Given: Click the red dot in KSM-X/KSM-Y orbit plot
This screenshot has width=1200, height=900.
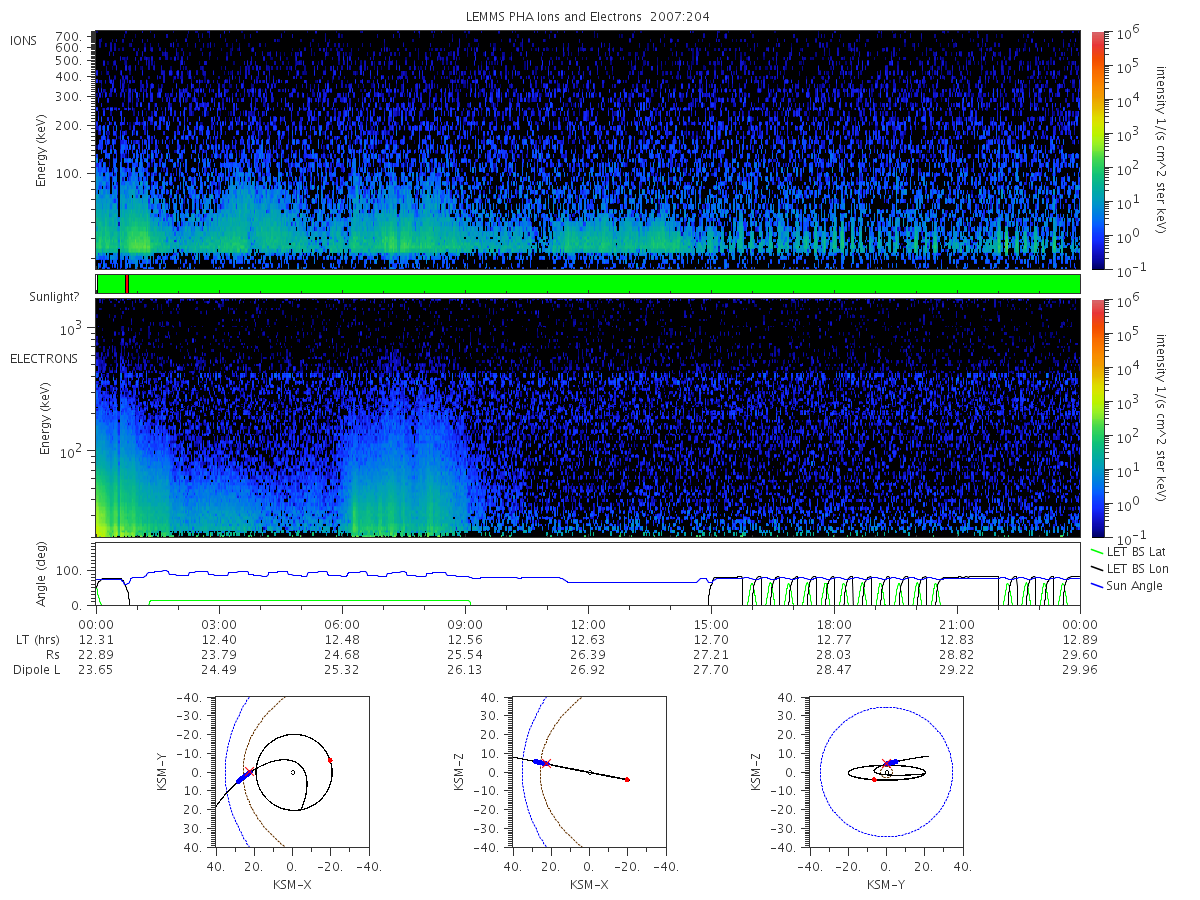Looking at the screenshot, I should (330, 760).
